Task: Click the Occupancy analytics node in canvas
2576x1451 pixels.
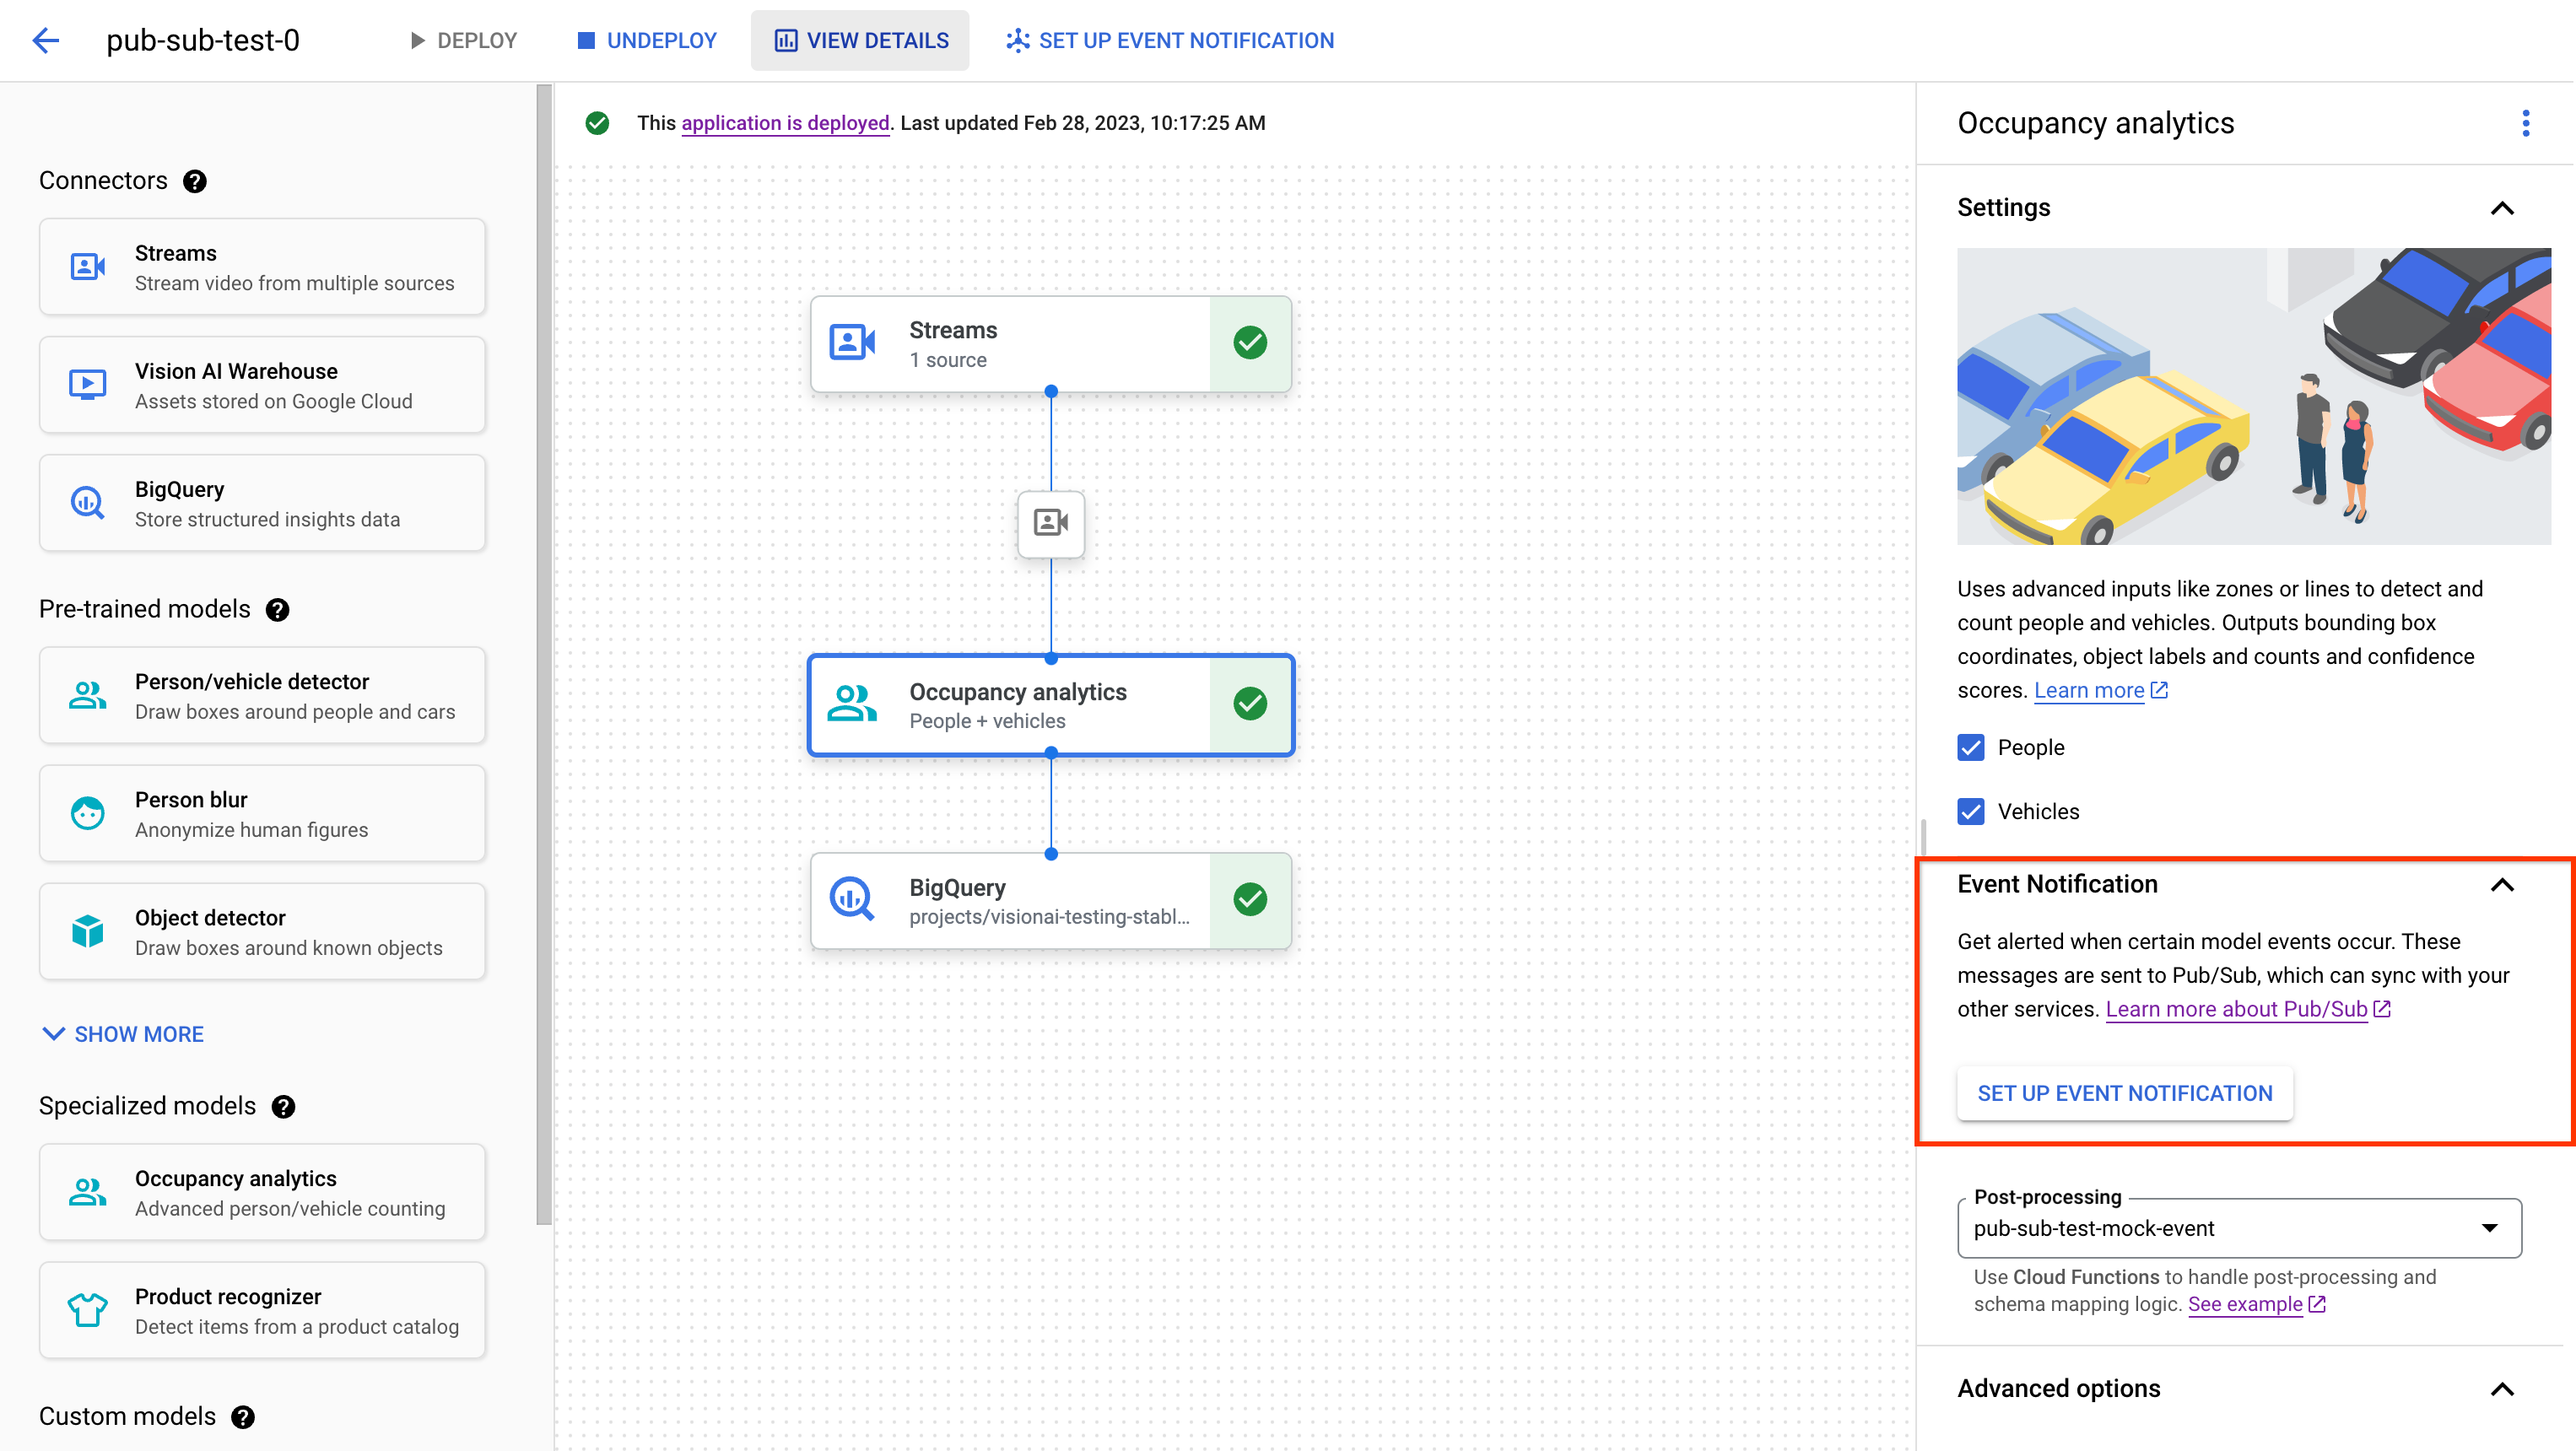Action: [1051, 703]
